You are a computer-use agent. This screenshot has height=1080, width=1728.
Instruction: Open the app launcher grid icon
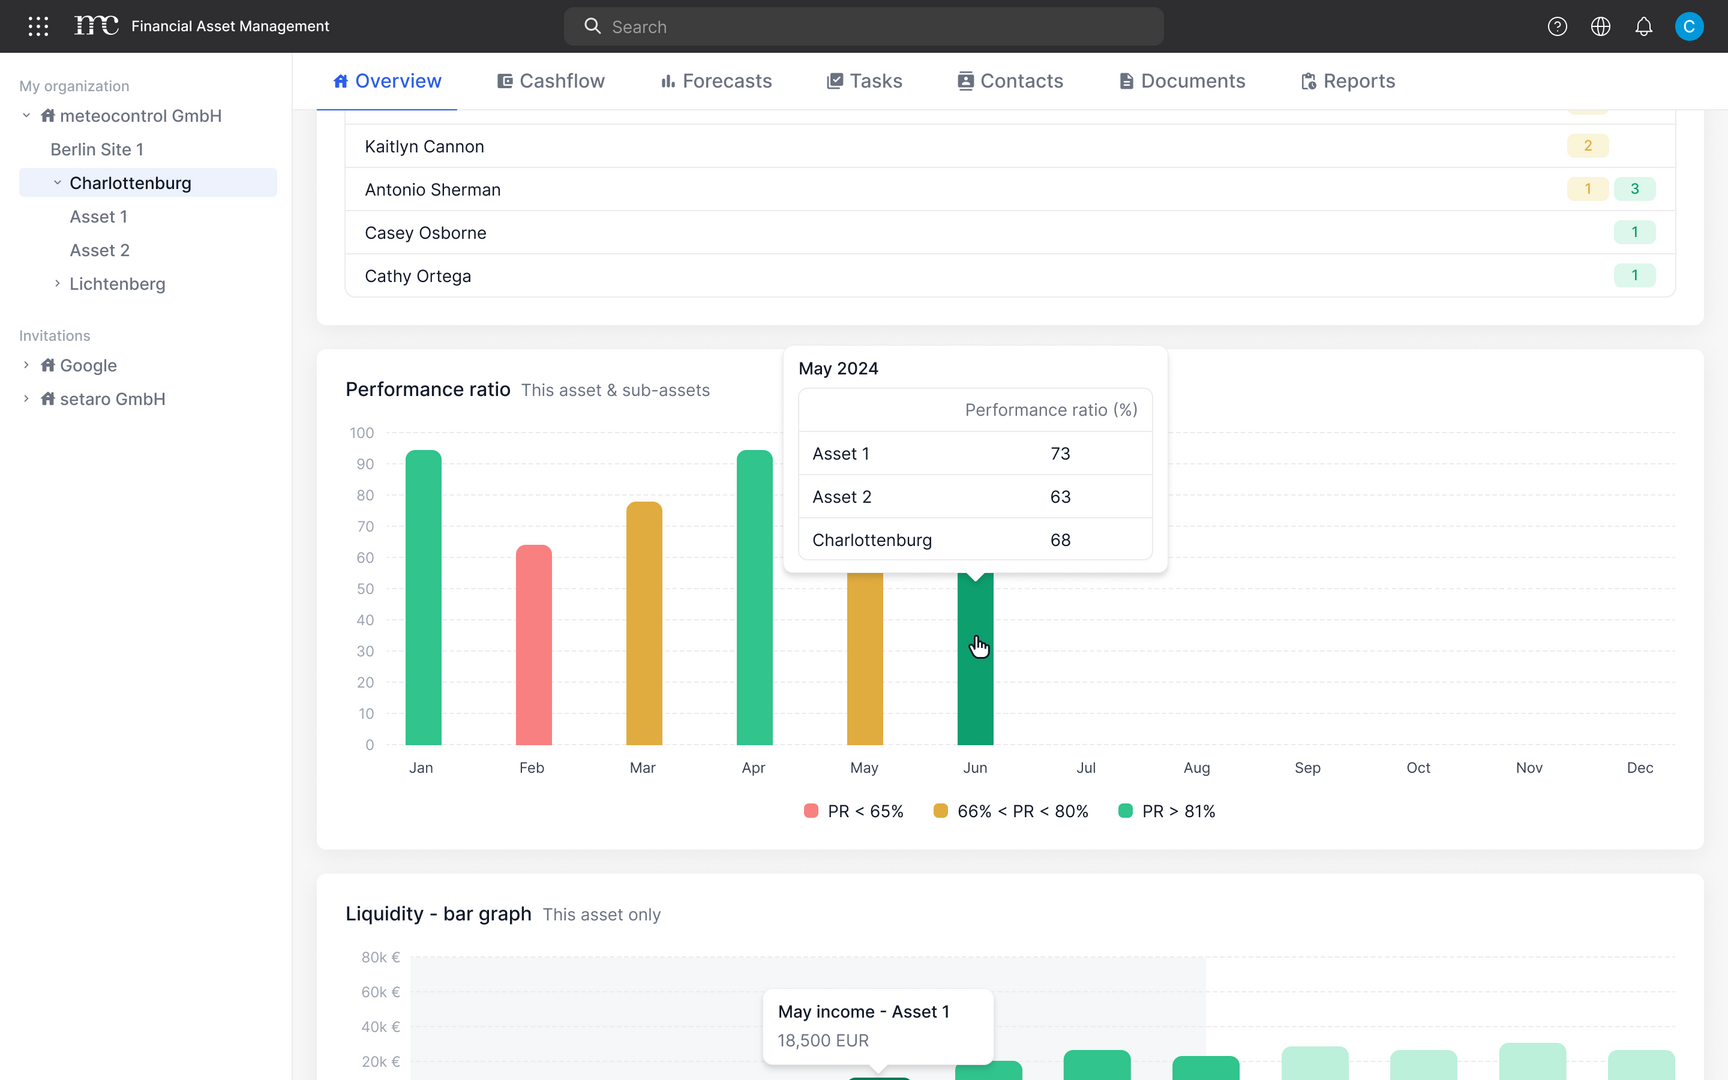point(38,27)
